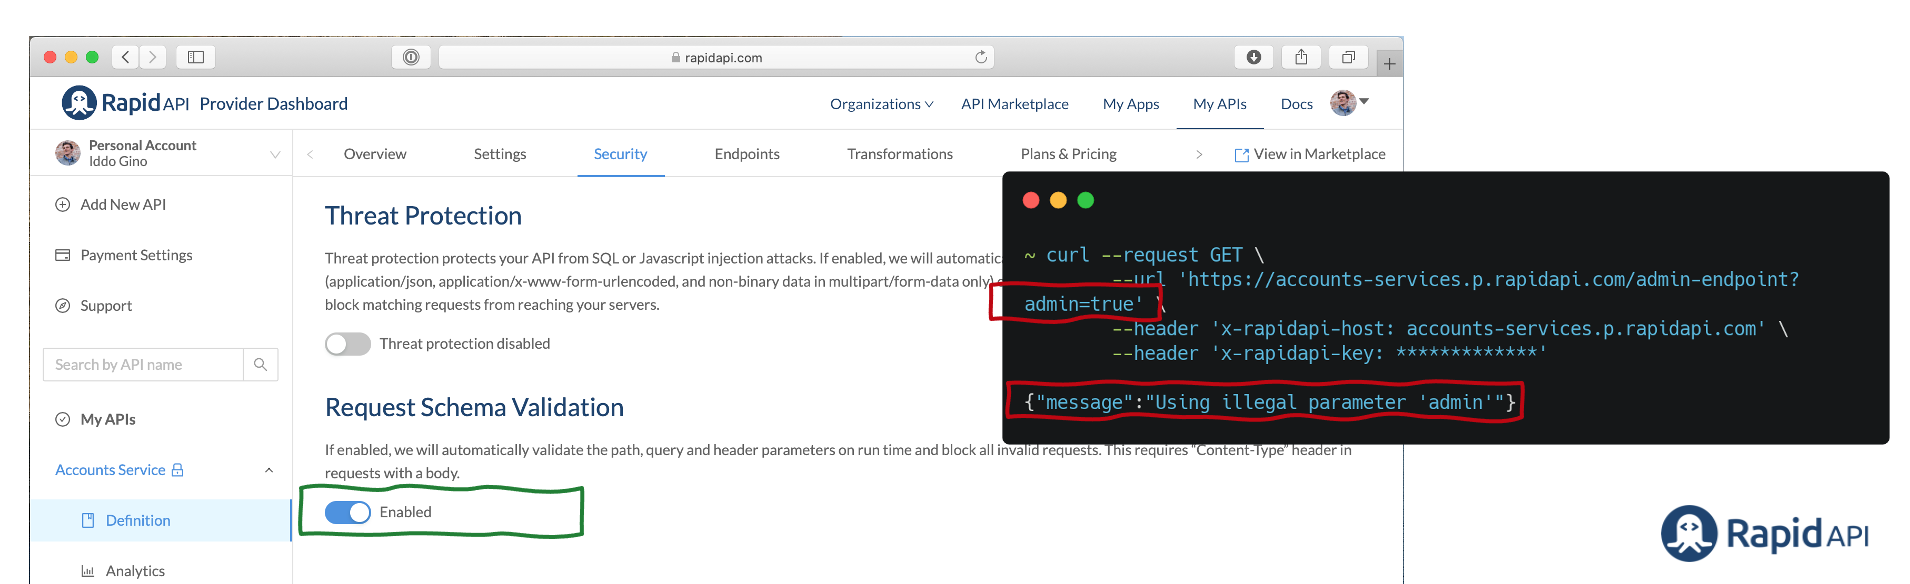Click the lock icon beside Accounts Service

177,470
